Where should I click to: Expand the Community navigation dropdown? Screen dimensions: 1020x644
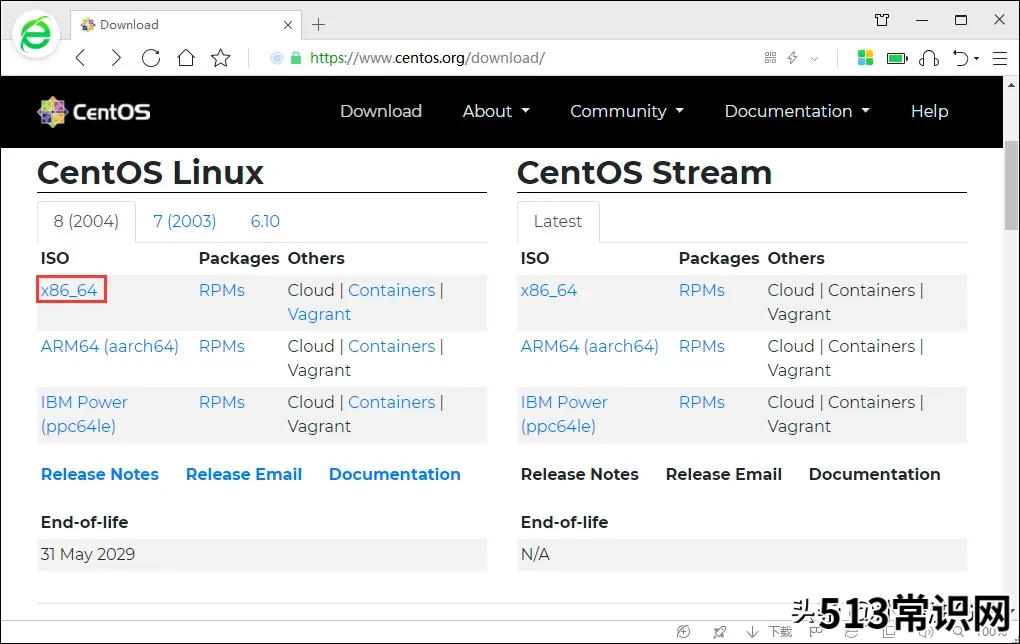pyautogui.click(x=626, y=111)
